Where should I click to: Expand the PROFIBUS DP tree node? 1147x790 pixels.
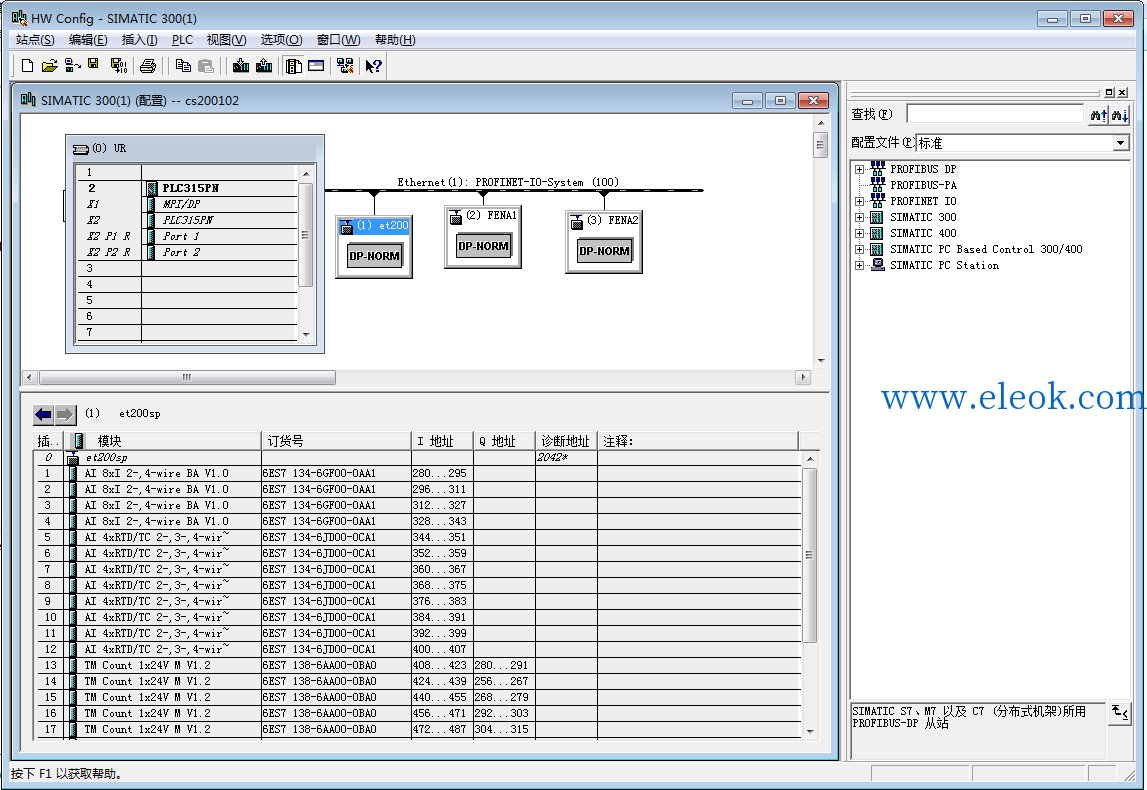860,170
